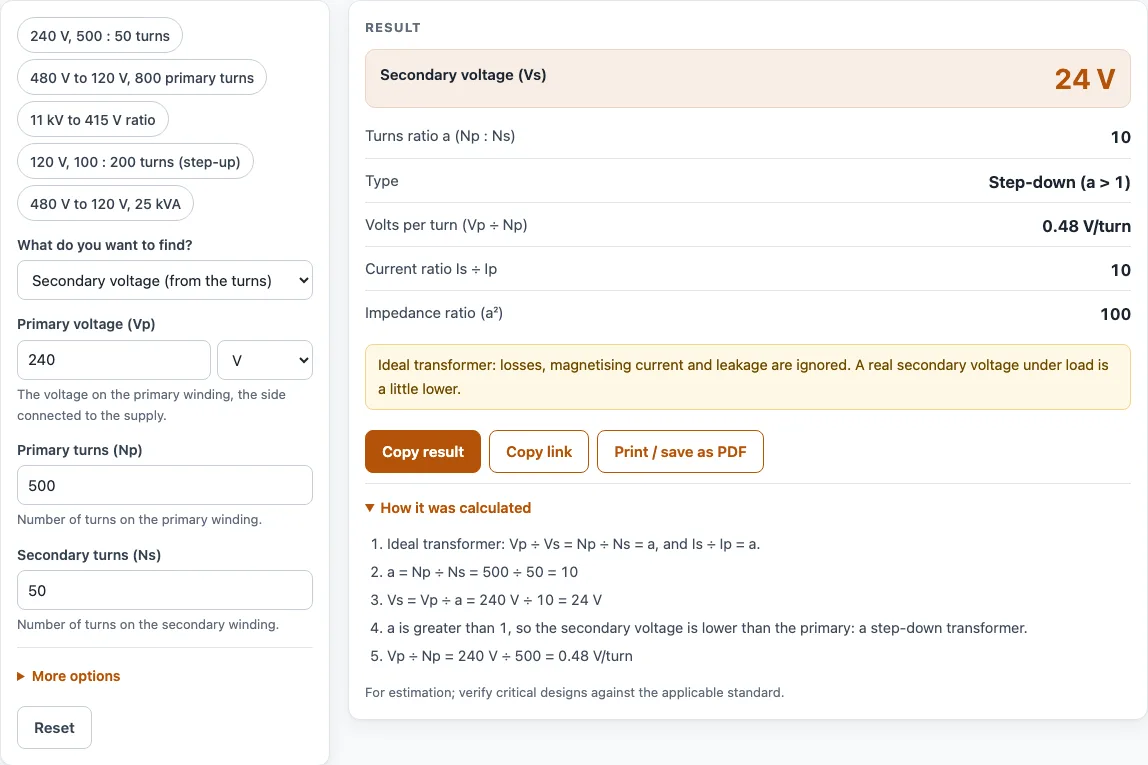Select the '240 V, 500 : 50 turns' preset

tap(100, 36)
